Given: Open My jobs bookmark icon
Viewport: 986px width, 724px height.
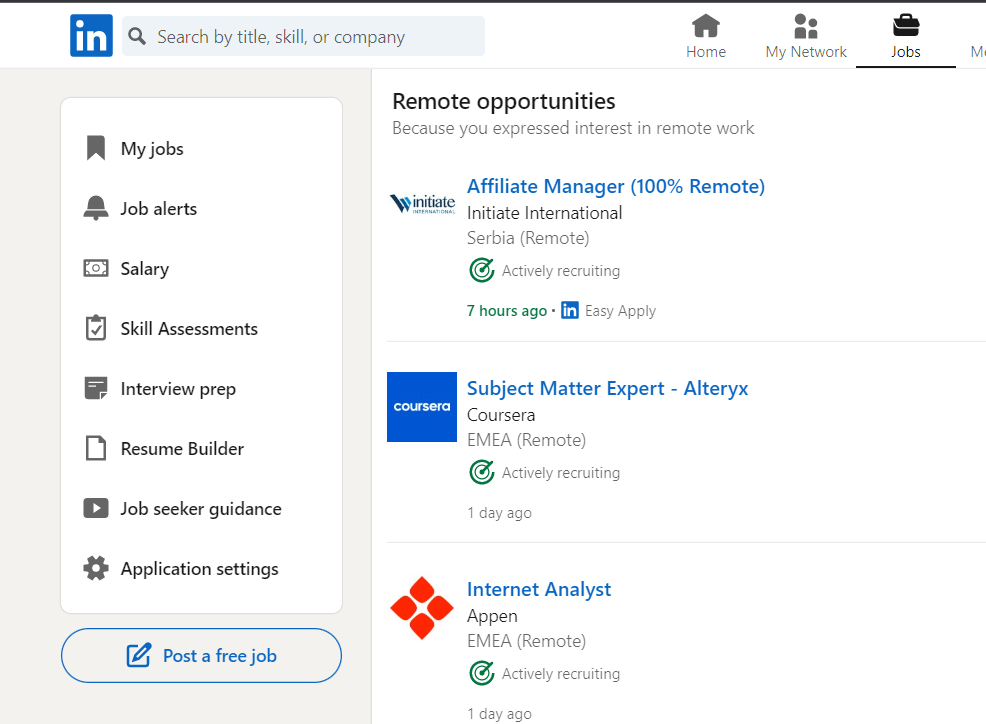Looking at the screenshot, I should (x=96, y=148).
